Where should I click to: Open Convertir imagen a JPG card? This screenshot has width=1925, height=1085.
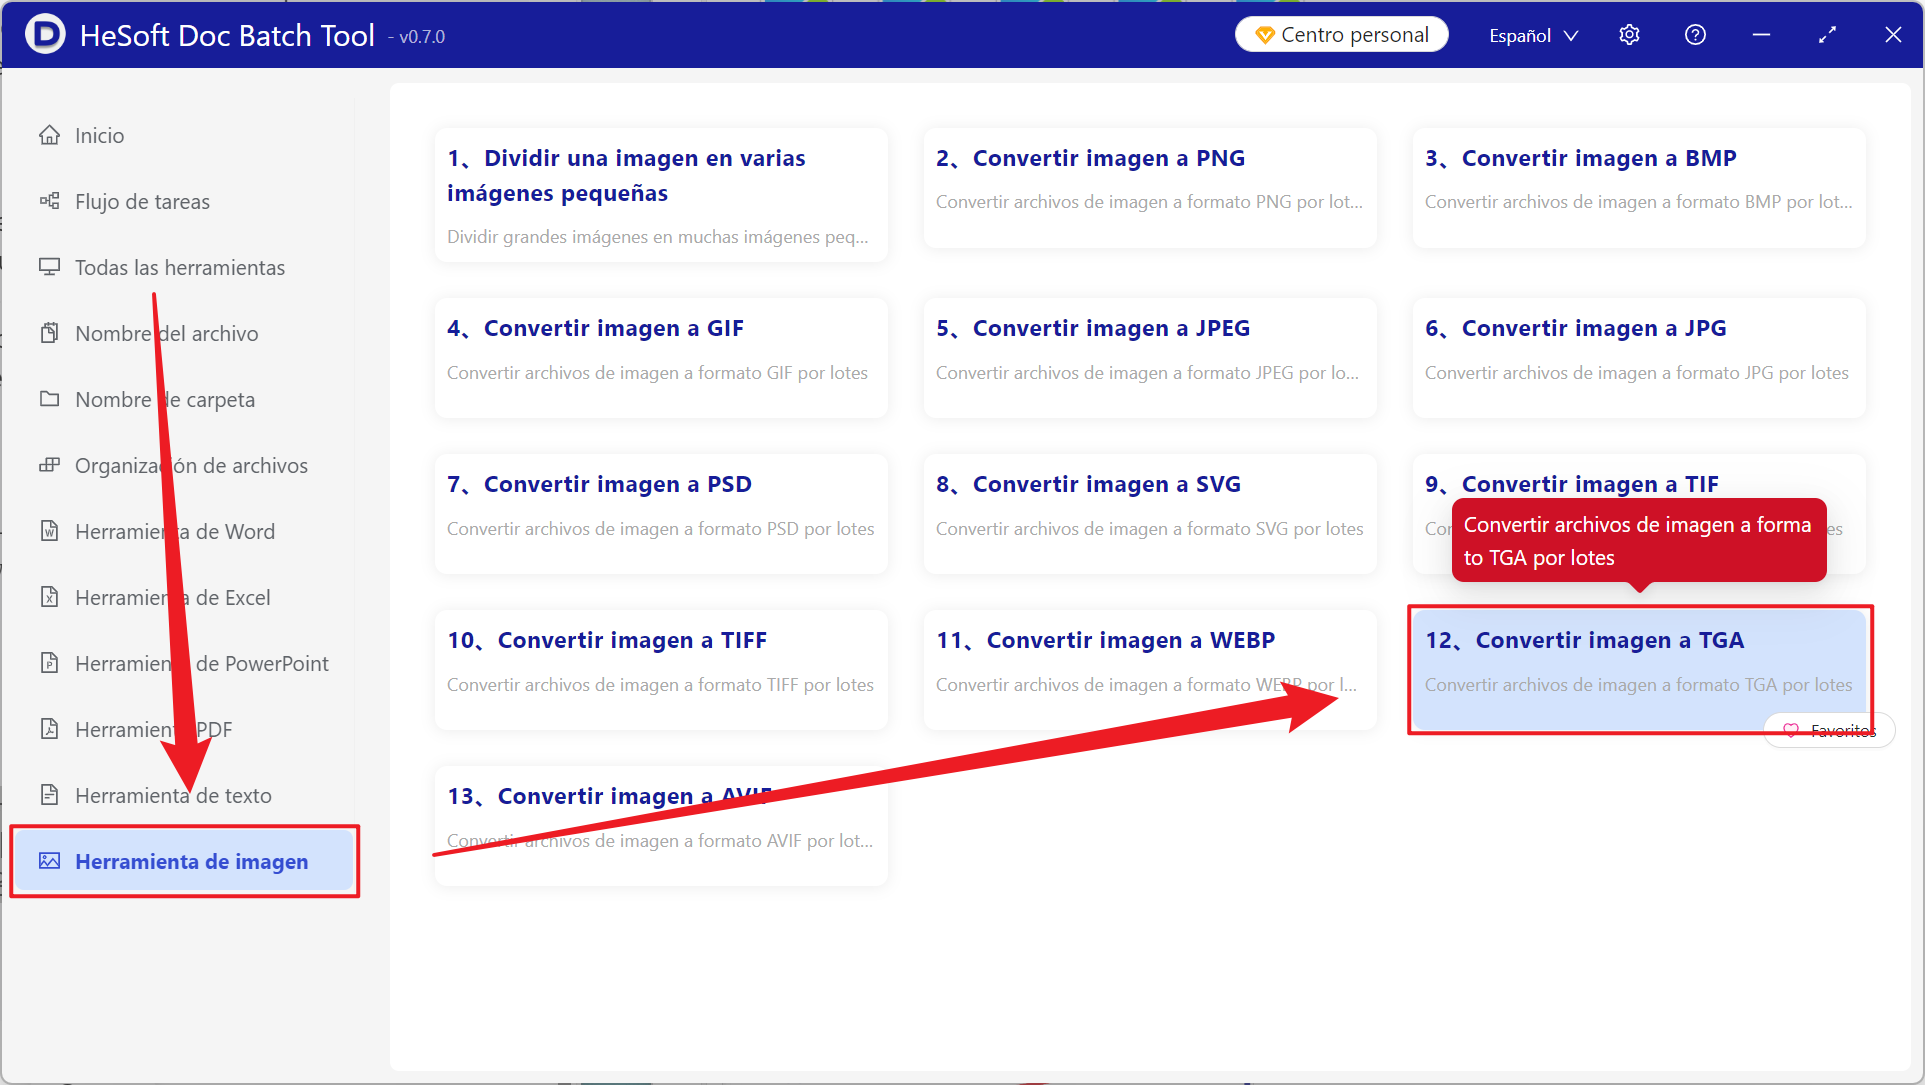[1639, 358]
